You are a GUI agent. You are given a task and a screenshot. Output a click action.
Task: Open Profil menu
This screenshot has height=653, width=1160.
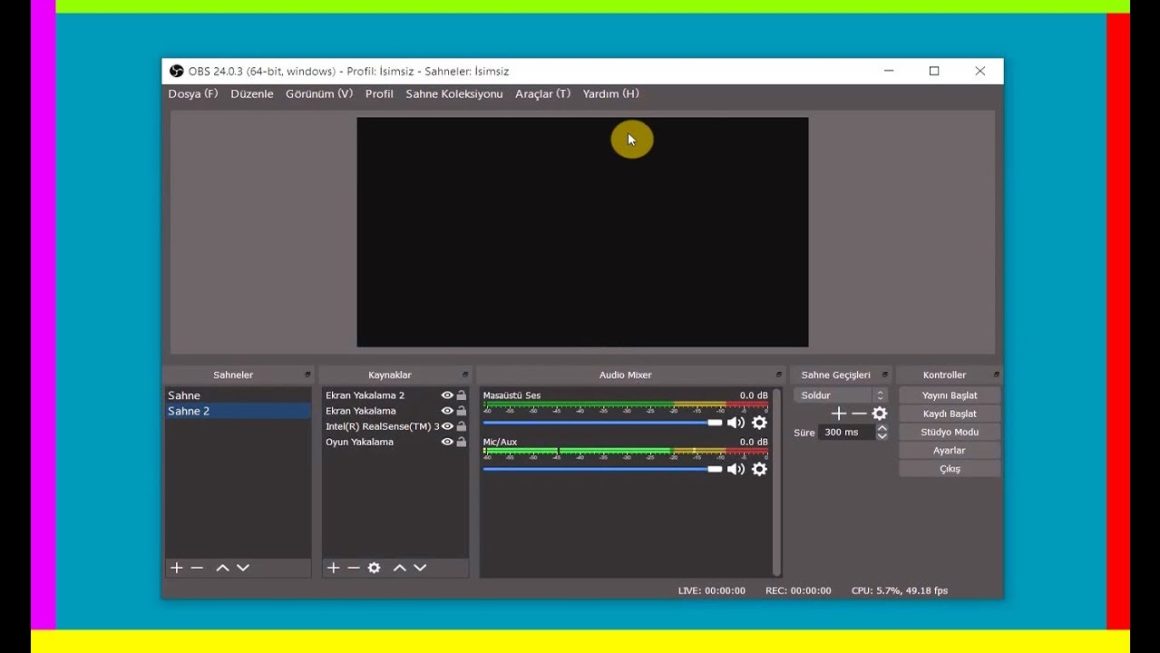click(x=379, y=94)
